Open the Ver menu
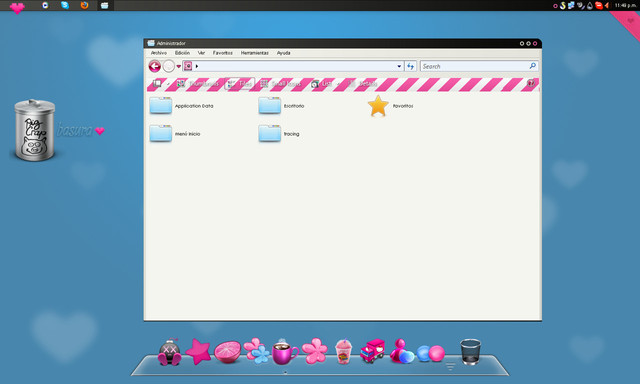This screenshot has height=384, width=640. coord(201,53)
